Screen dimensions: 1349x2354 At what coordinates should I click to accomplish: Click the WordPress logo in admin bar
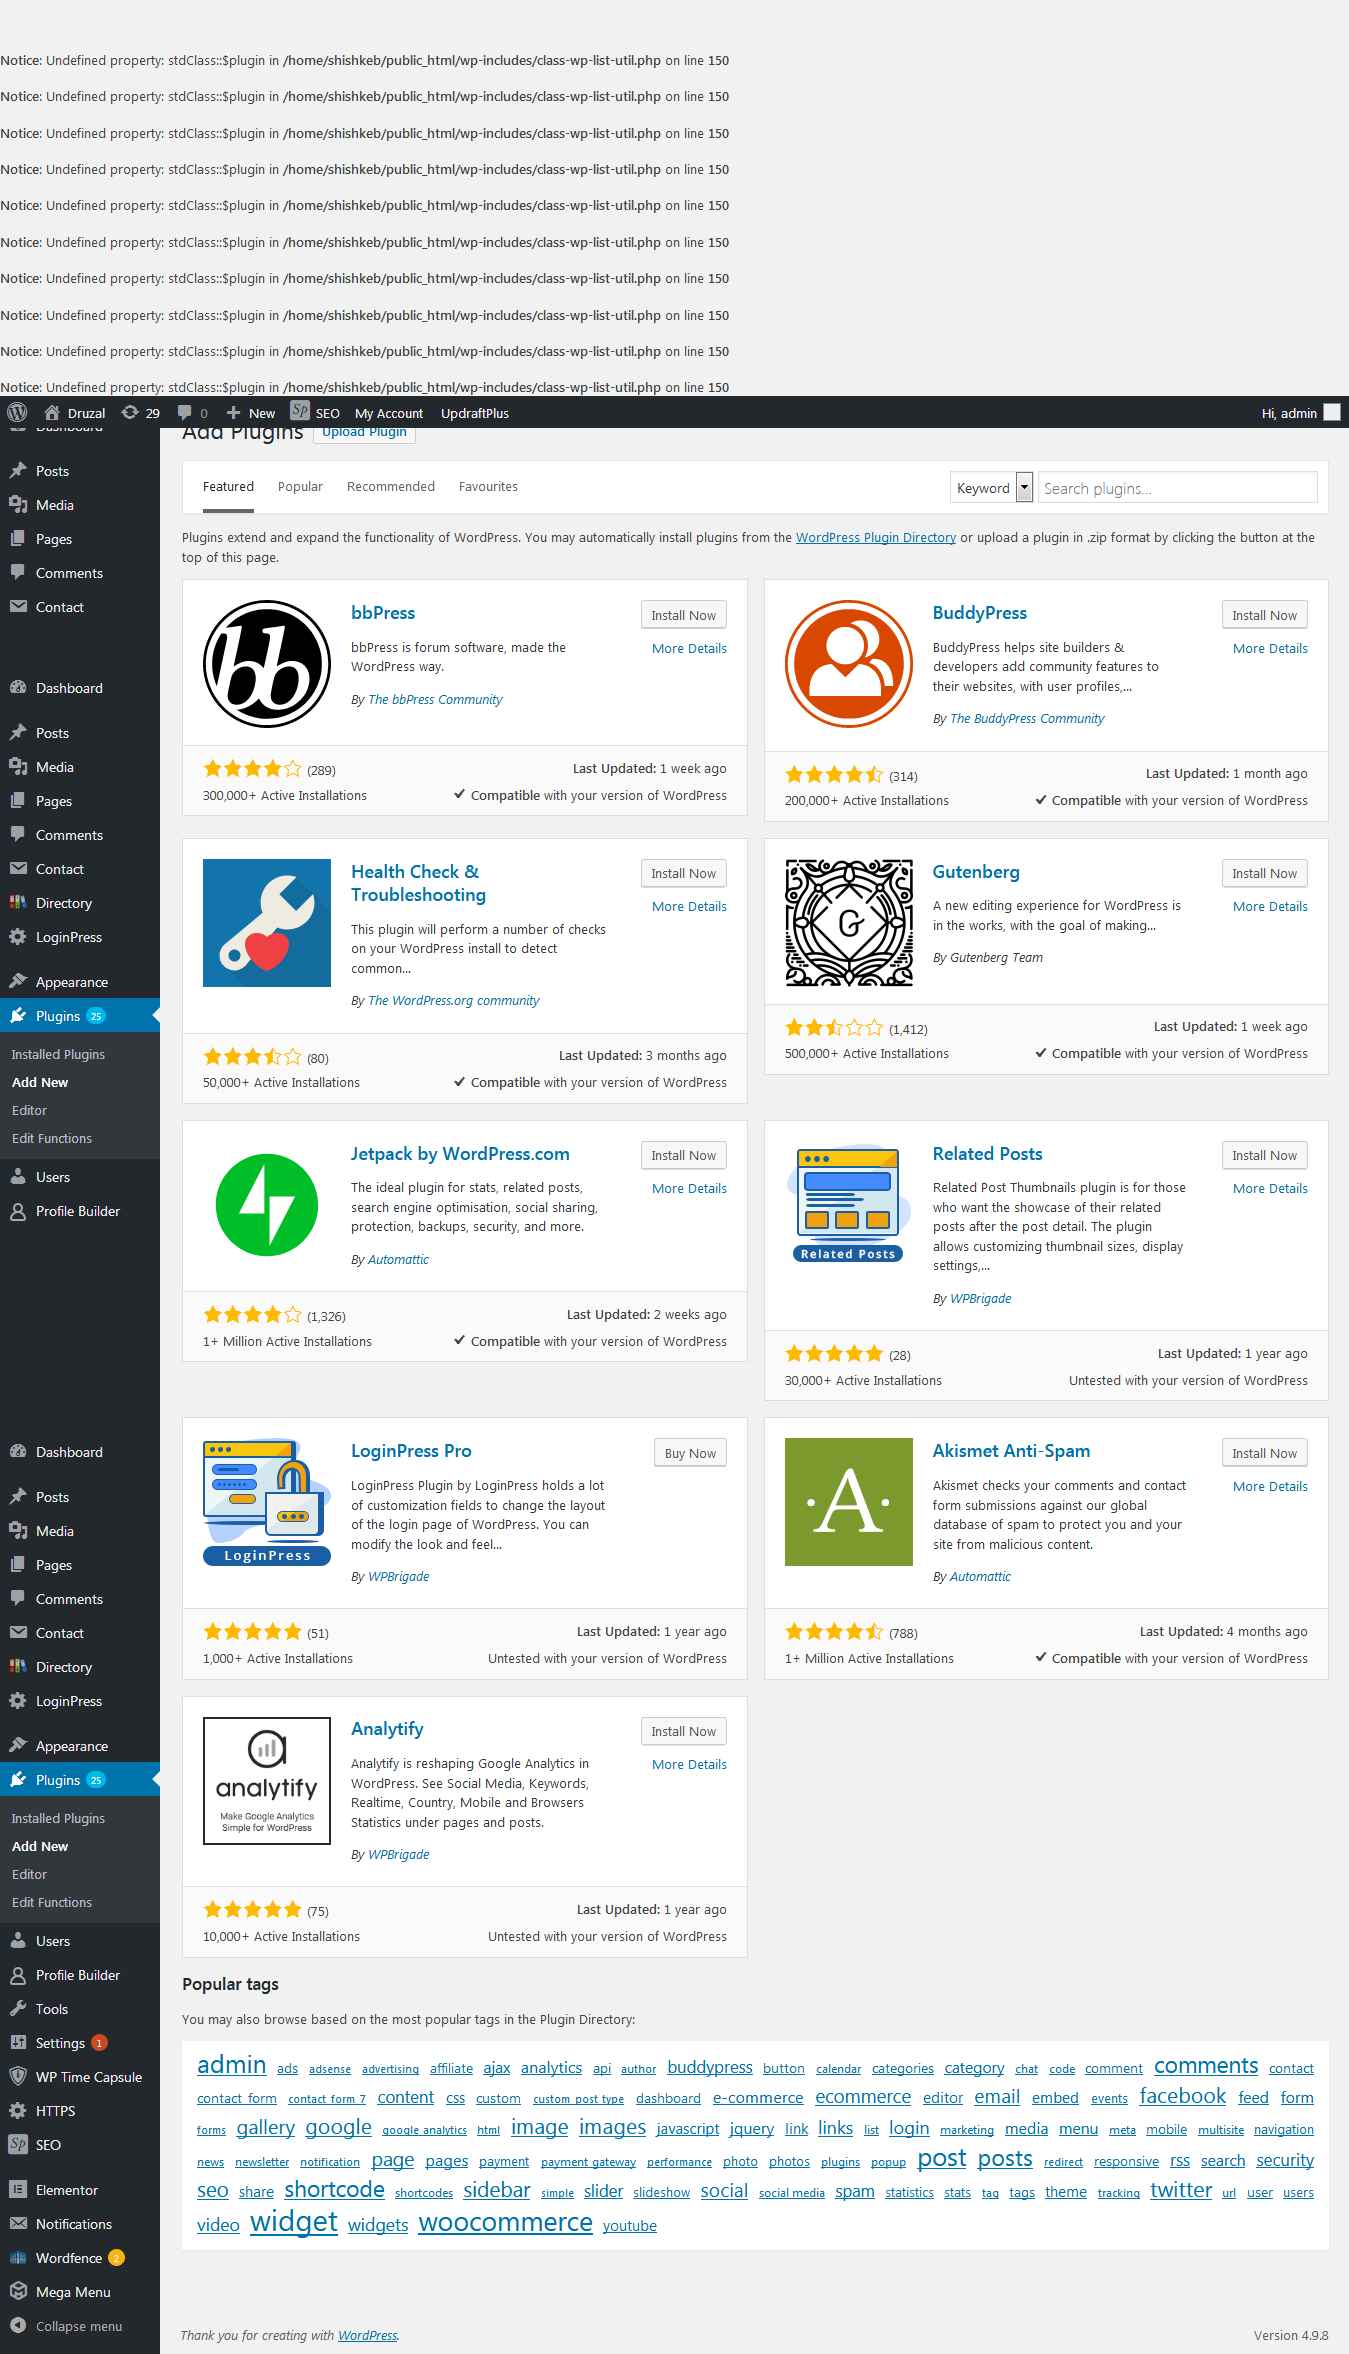click(17, 412)
